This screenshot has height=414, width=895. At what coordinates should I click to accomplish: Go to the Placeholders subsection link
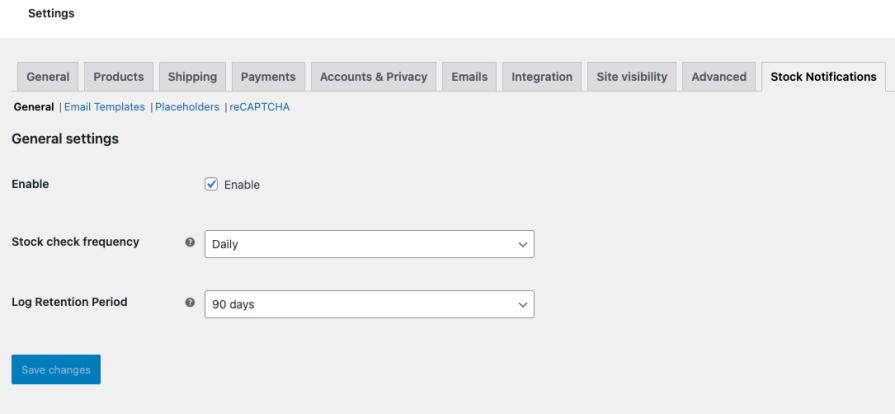(x=187, y=107)
